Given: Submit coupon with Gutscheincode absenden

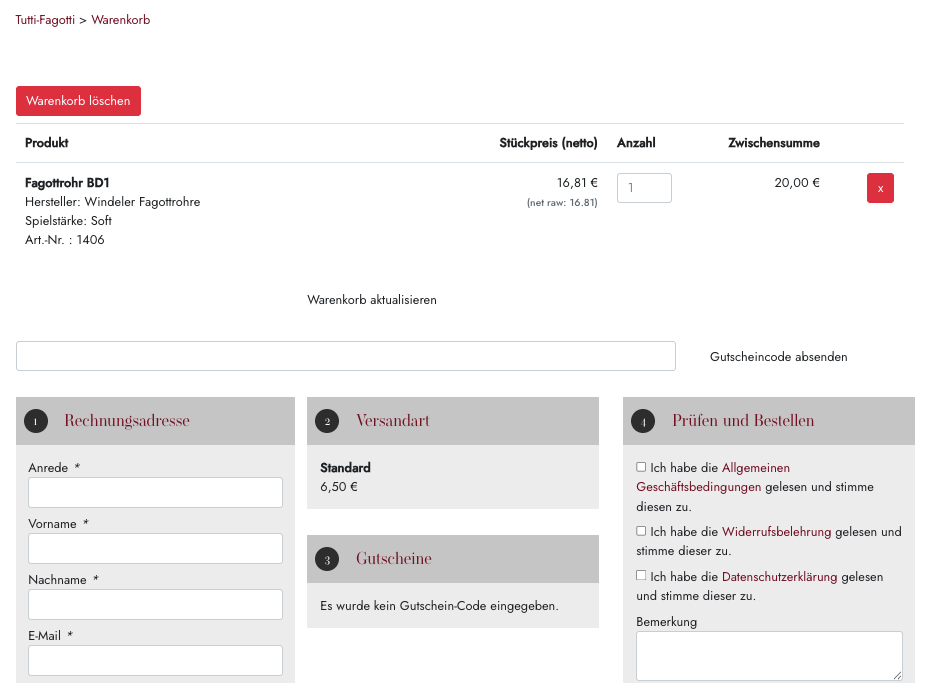Looking at the screenshot, I should pos(778,357).
